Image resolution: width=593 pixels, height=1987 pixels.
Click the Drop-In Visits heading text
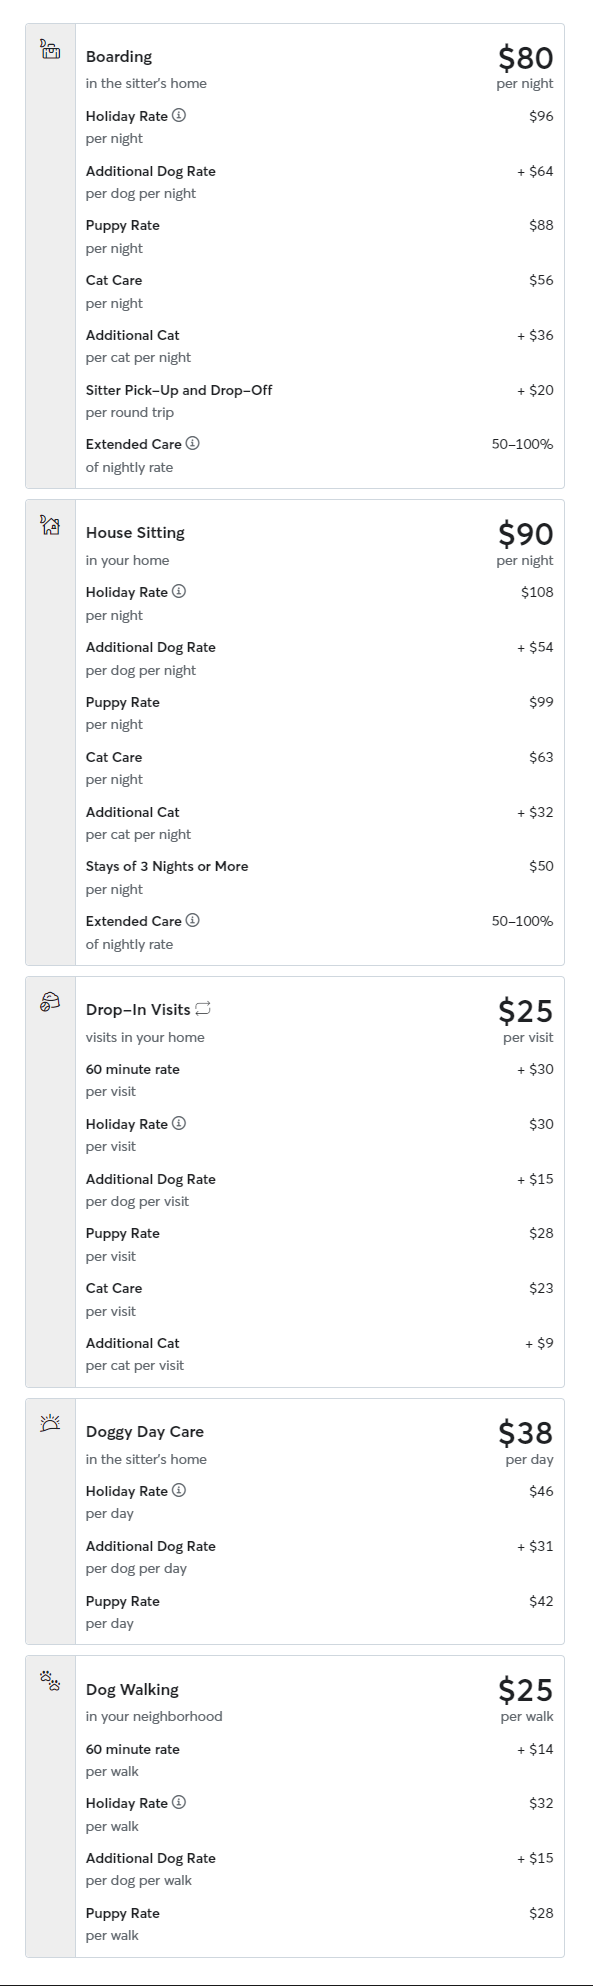pos(138,1009)
